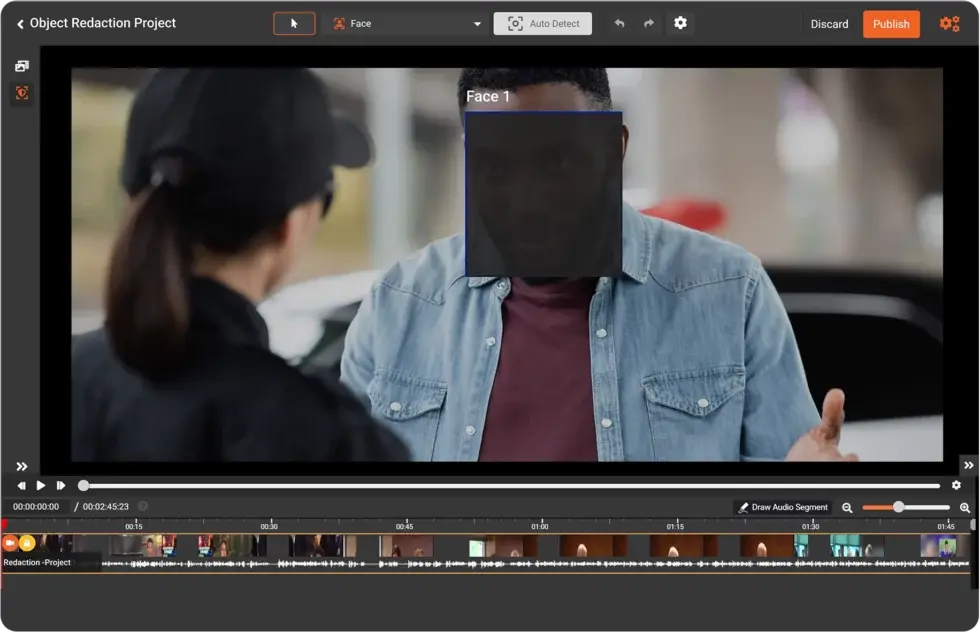This screenshot has height=632, width=980.
Task: Play the video
Action: 41,486
